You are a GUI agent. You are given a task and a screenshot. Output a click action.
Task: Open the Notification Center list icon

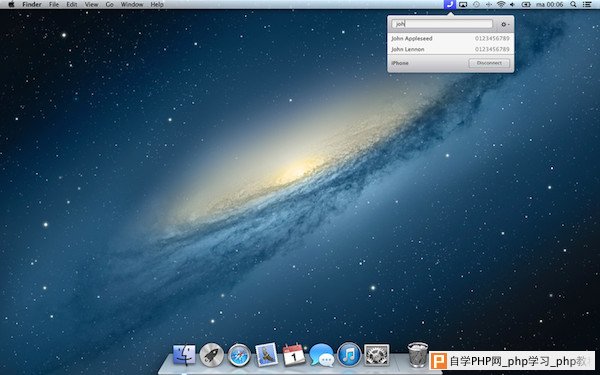587,5
